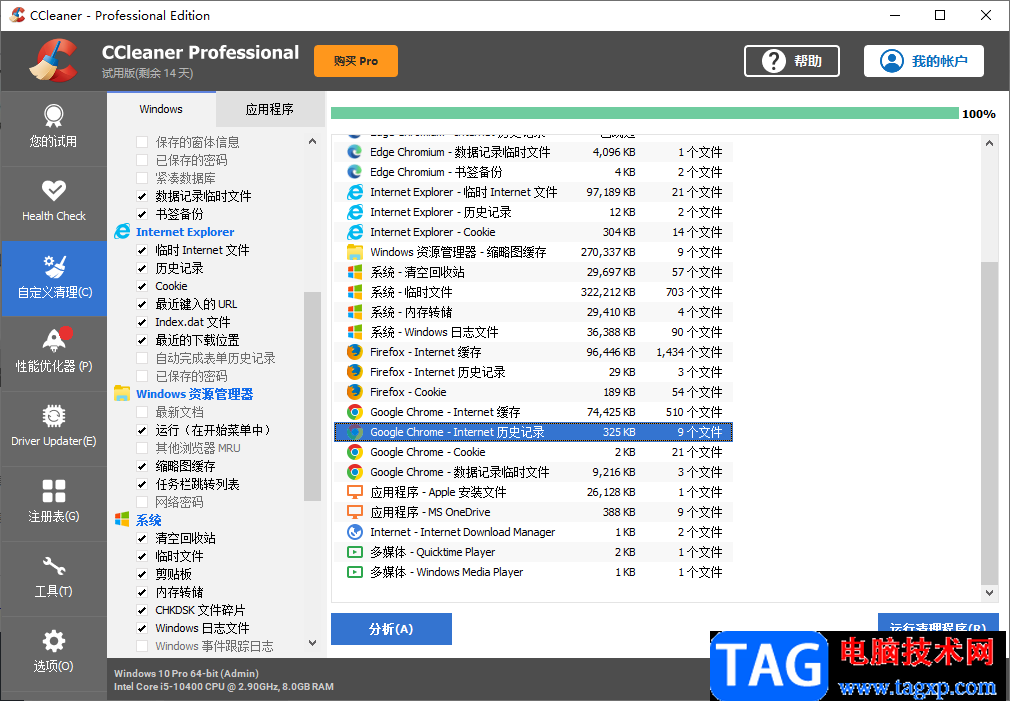Image resolution: width=1010 pixels, height=701 pixels.
Task: Open the 工具(T) tools section
Action: (x=53, y=578)
